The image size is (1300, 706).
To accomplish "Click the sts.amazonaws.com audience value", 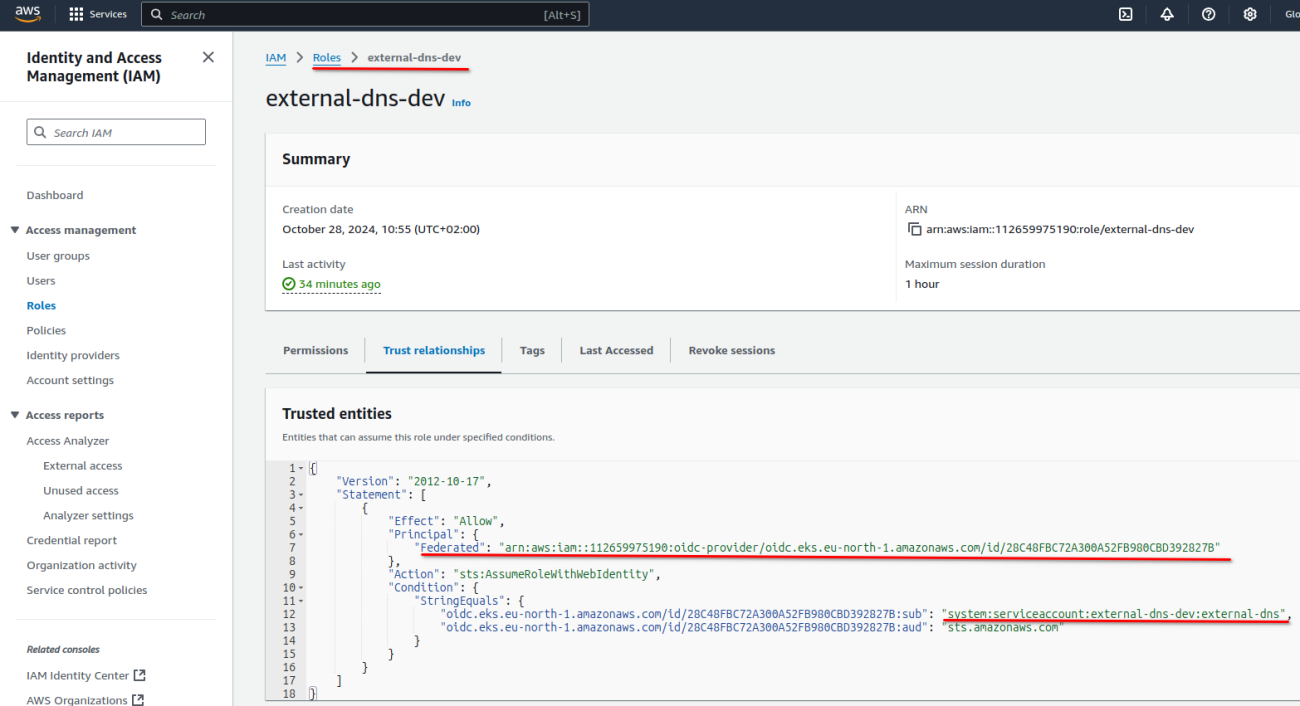I will pos(1002,627).
